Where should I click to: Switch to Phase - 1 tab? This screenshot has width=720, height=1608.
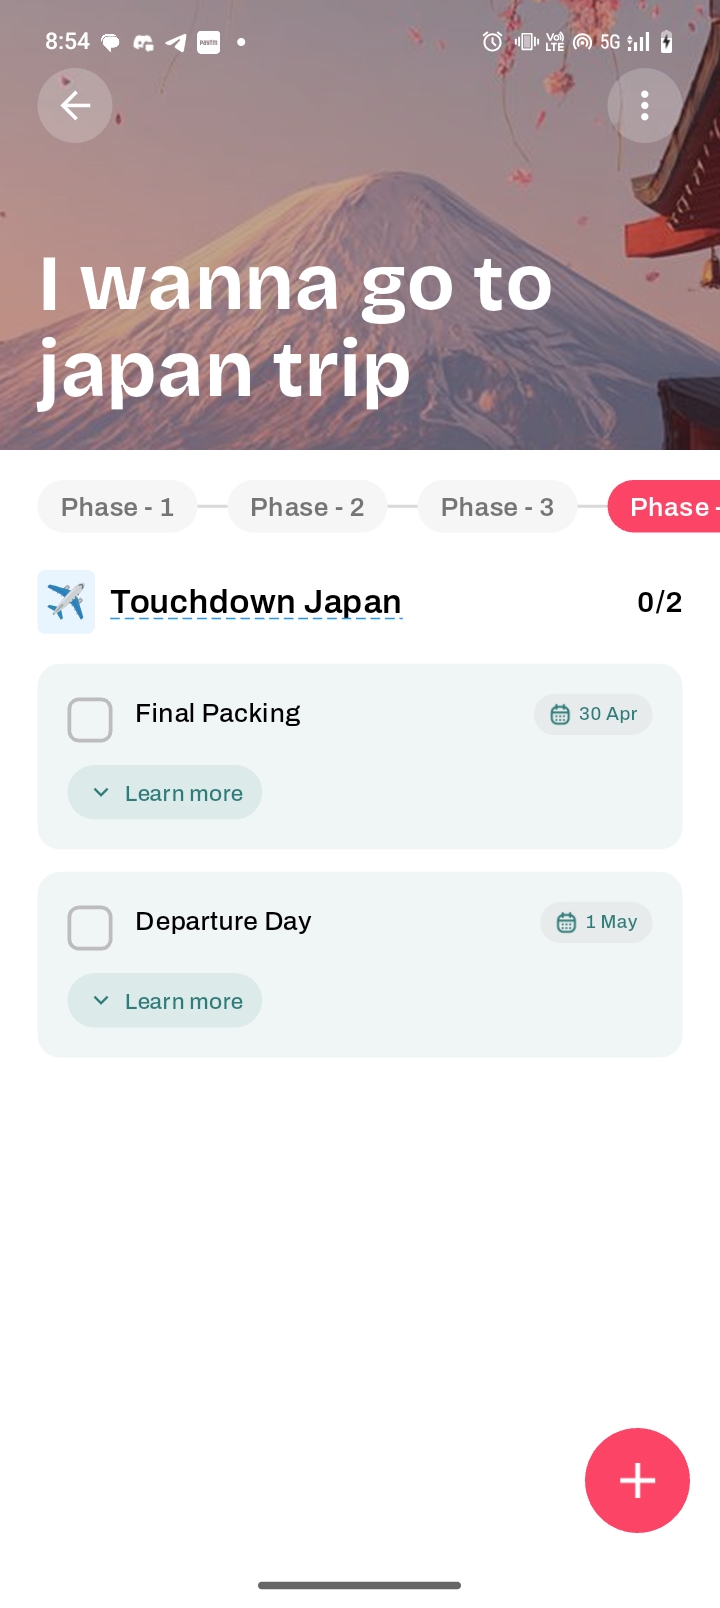(117, 507)
